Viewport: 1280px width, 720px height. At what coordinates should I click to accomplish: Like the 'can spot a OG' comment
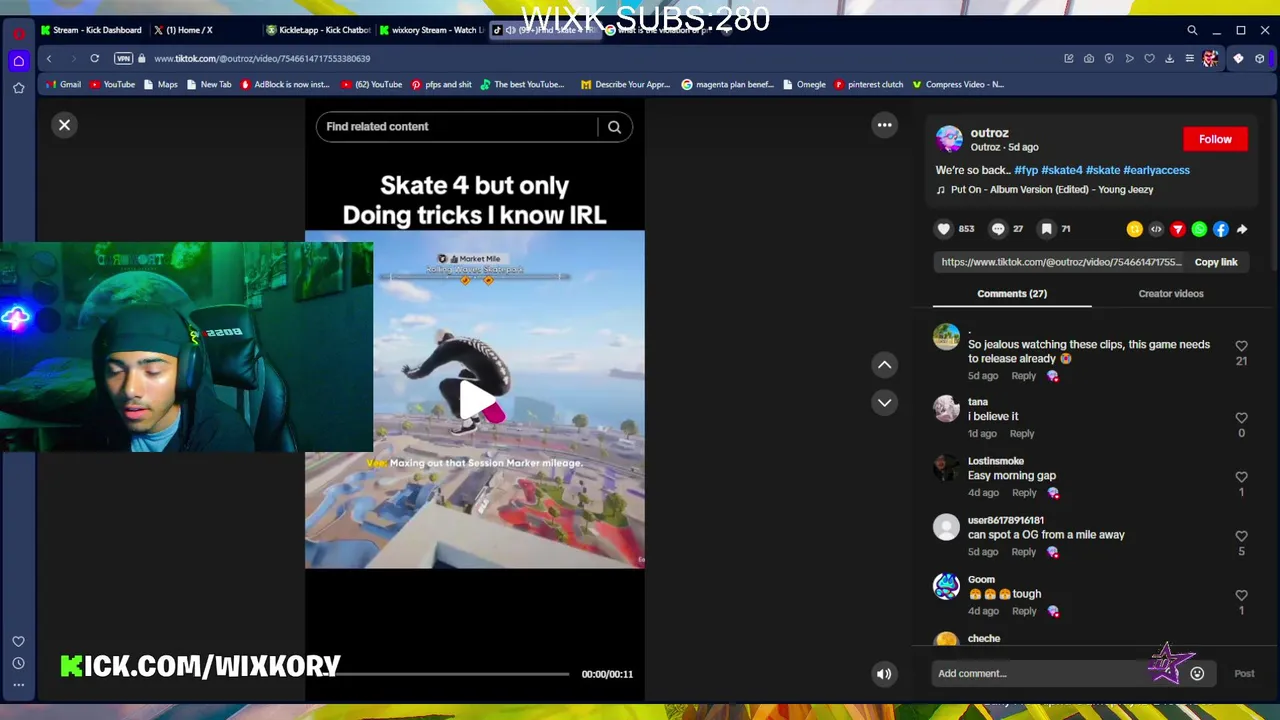[x=1241, y=536]
